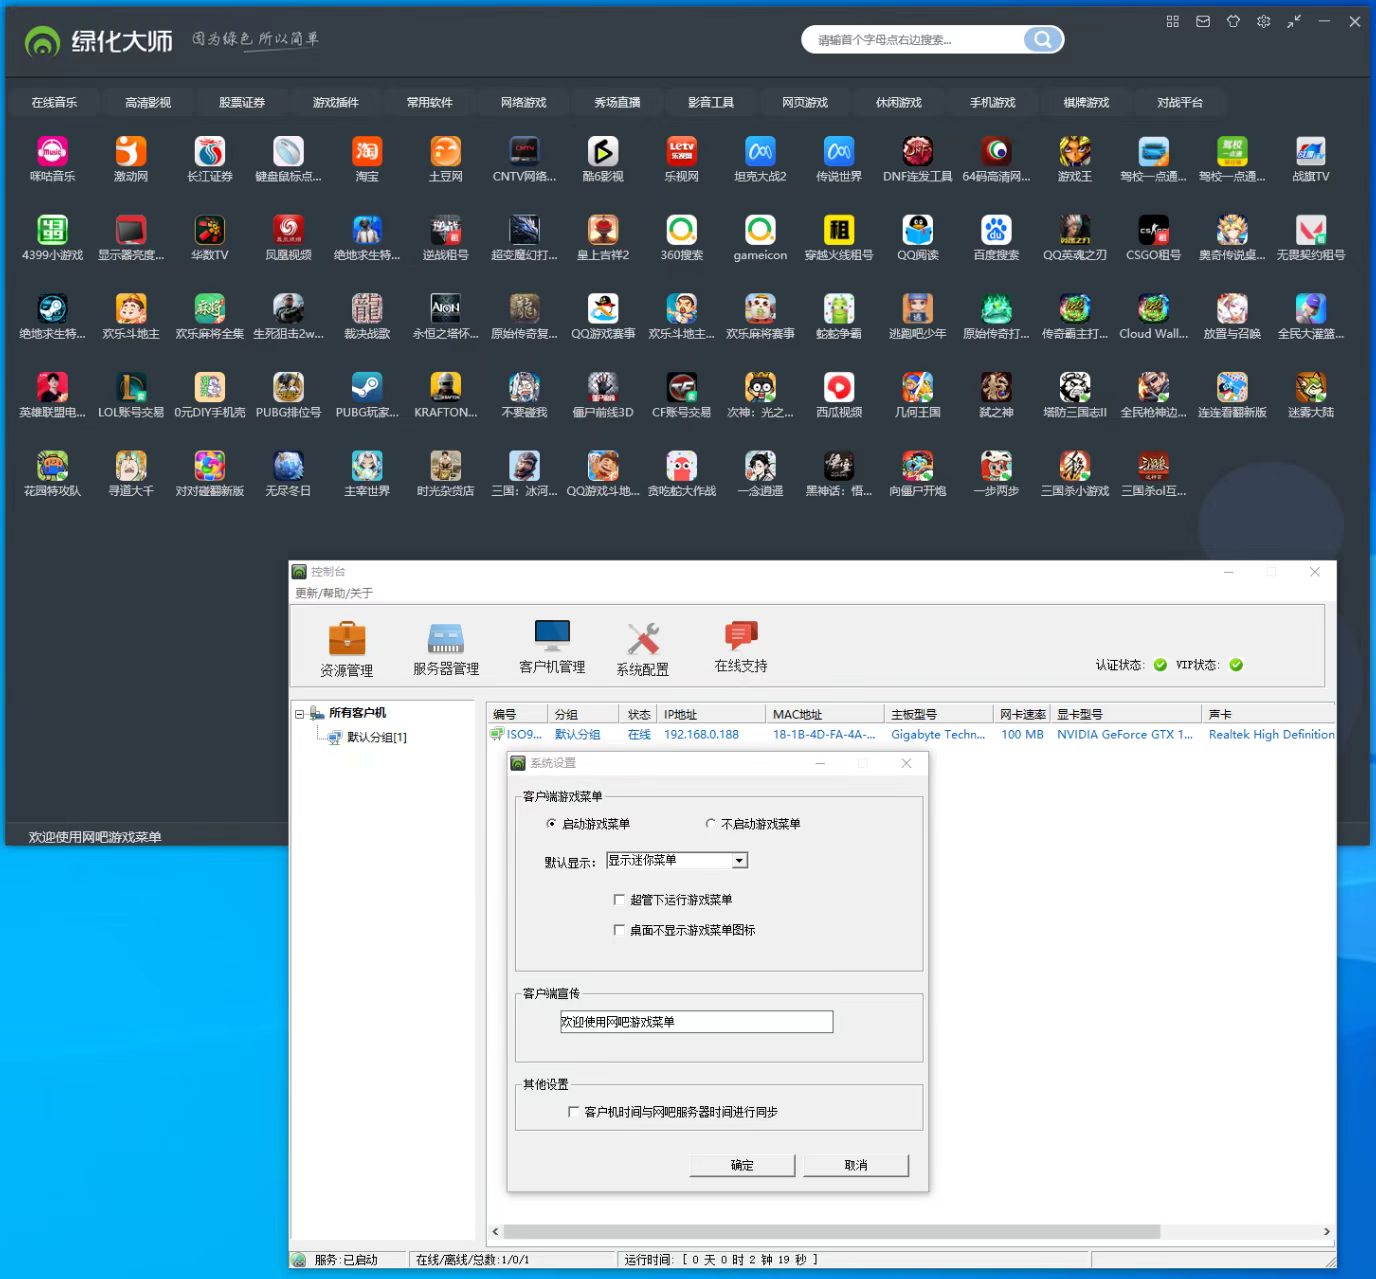Open the 默认显示 dropdown list
The width and height of the screenshot is (1376, 1279).
(739, 861)
